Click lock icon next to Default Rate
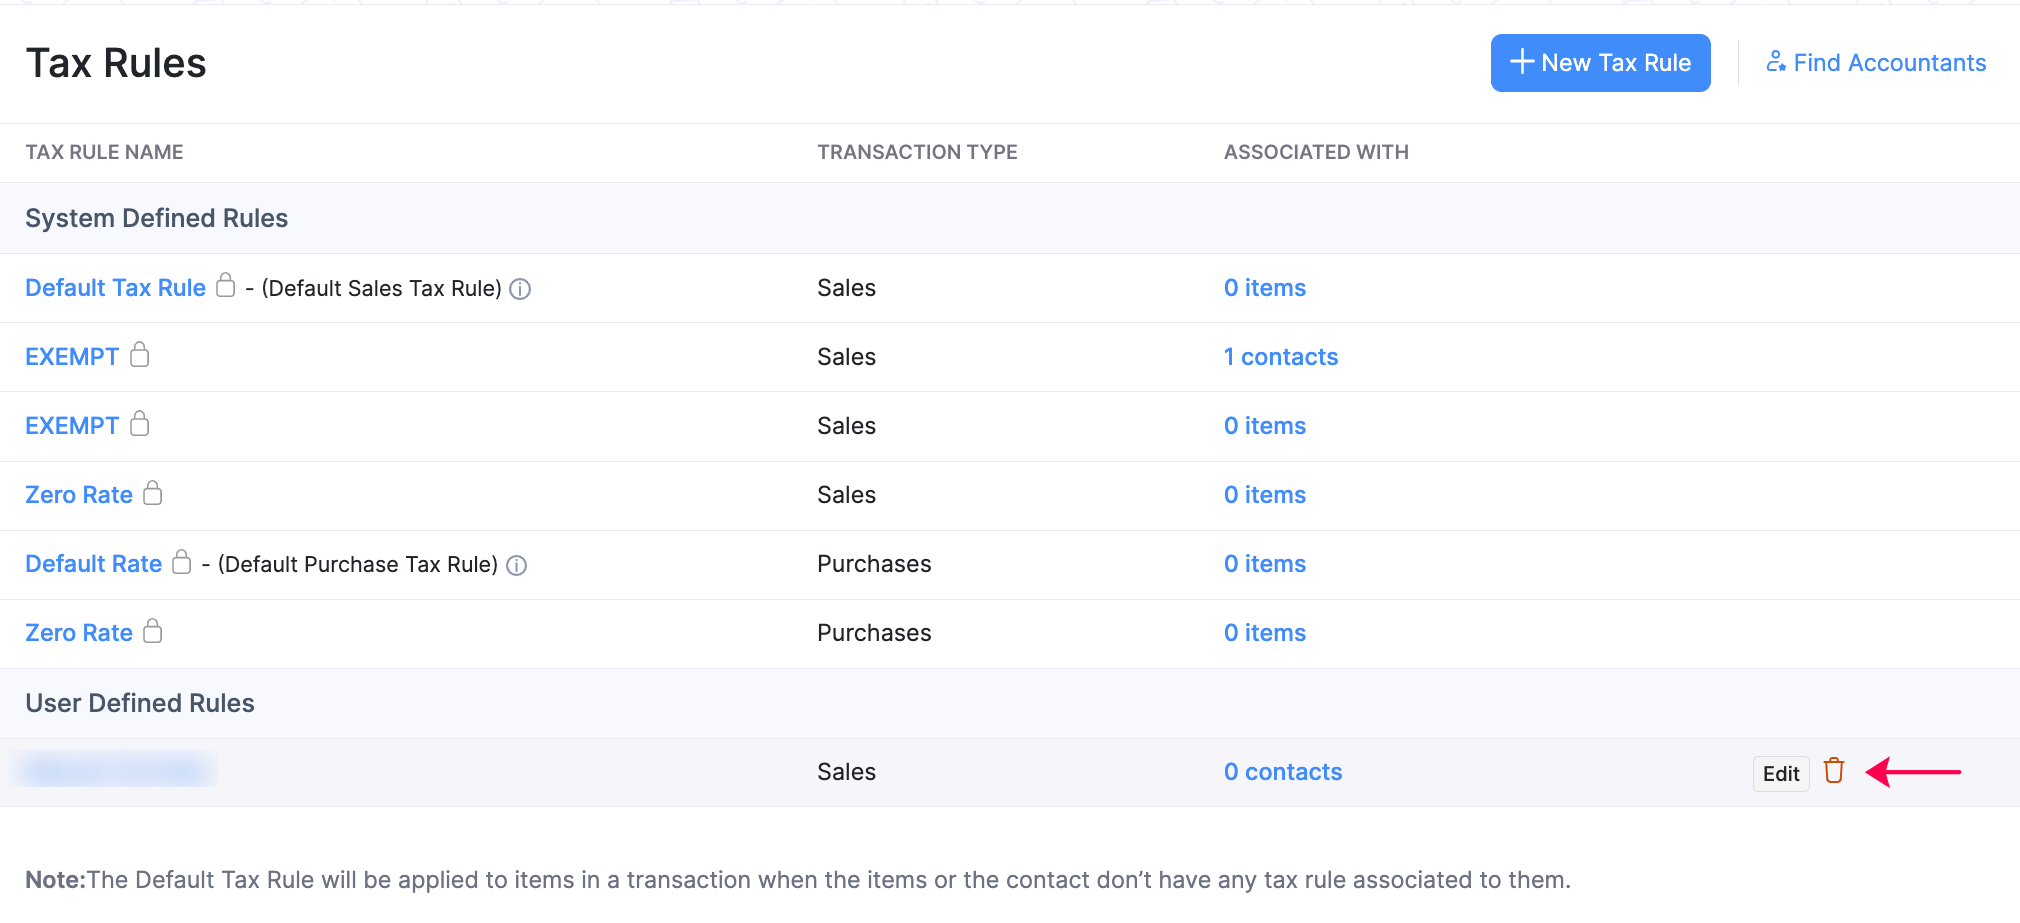The height and width of the screenshot is (923, 2020). tap(182, 561)
